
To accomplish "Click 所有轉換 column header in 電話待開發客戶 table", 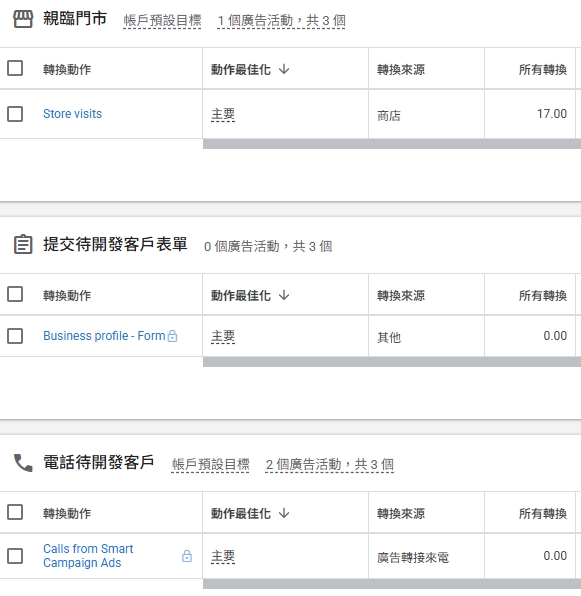I will pyautogui.click(x=543, y=514).
